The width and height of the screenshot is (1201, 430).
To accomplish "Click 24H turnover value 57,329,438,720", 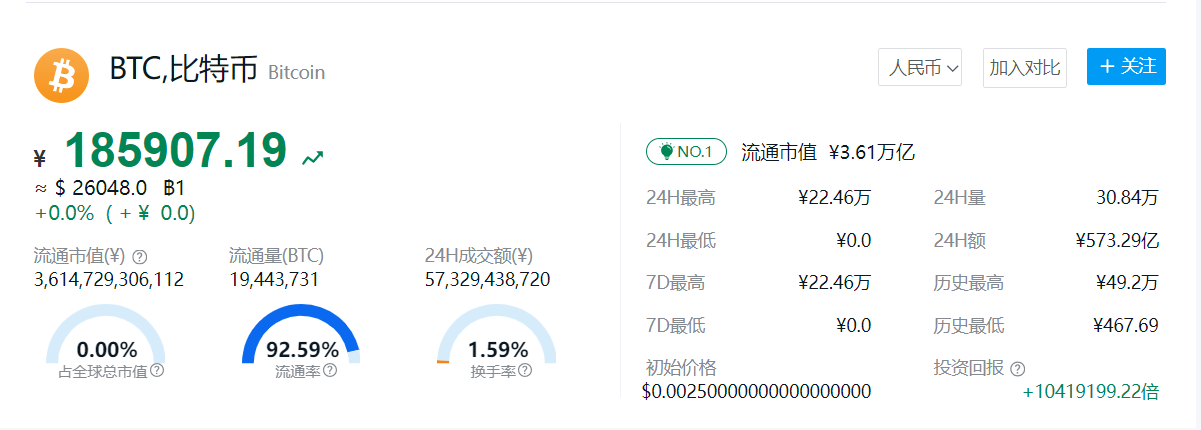I will point(487,280).
